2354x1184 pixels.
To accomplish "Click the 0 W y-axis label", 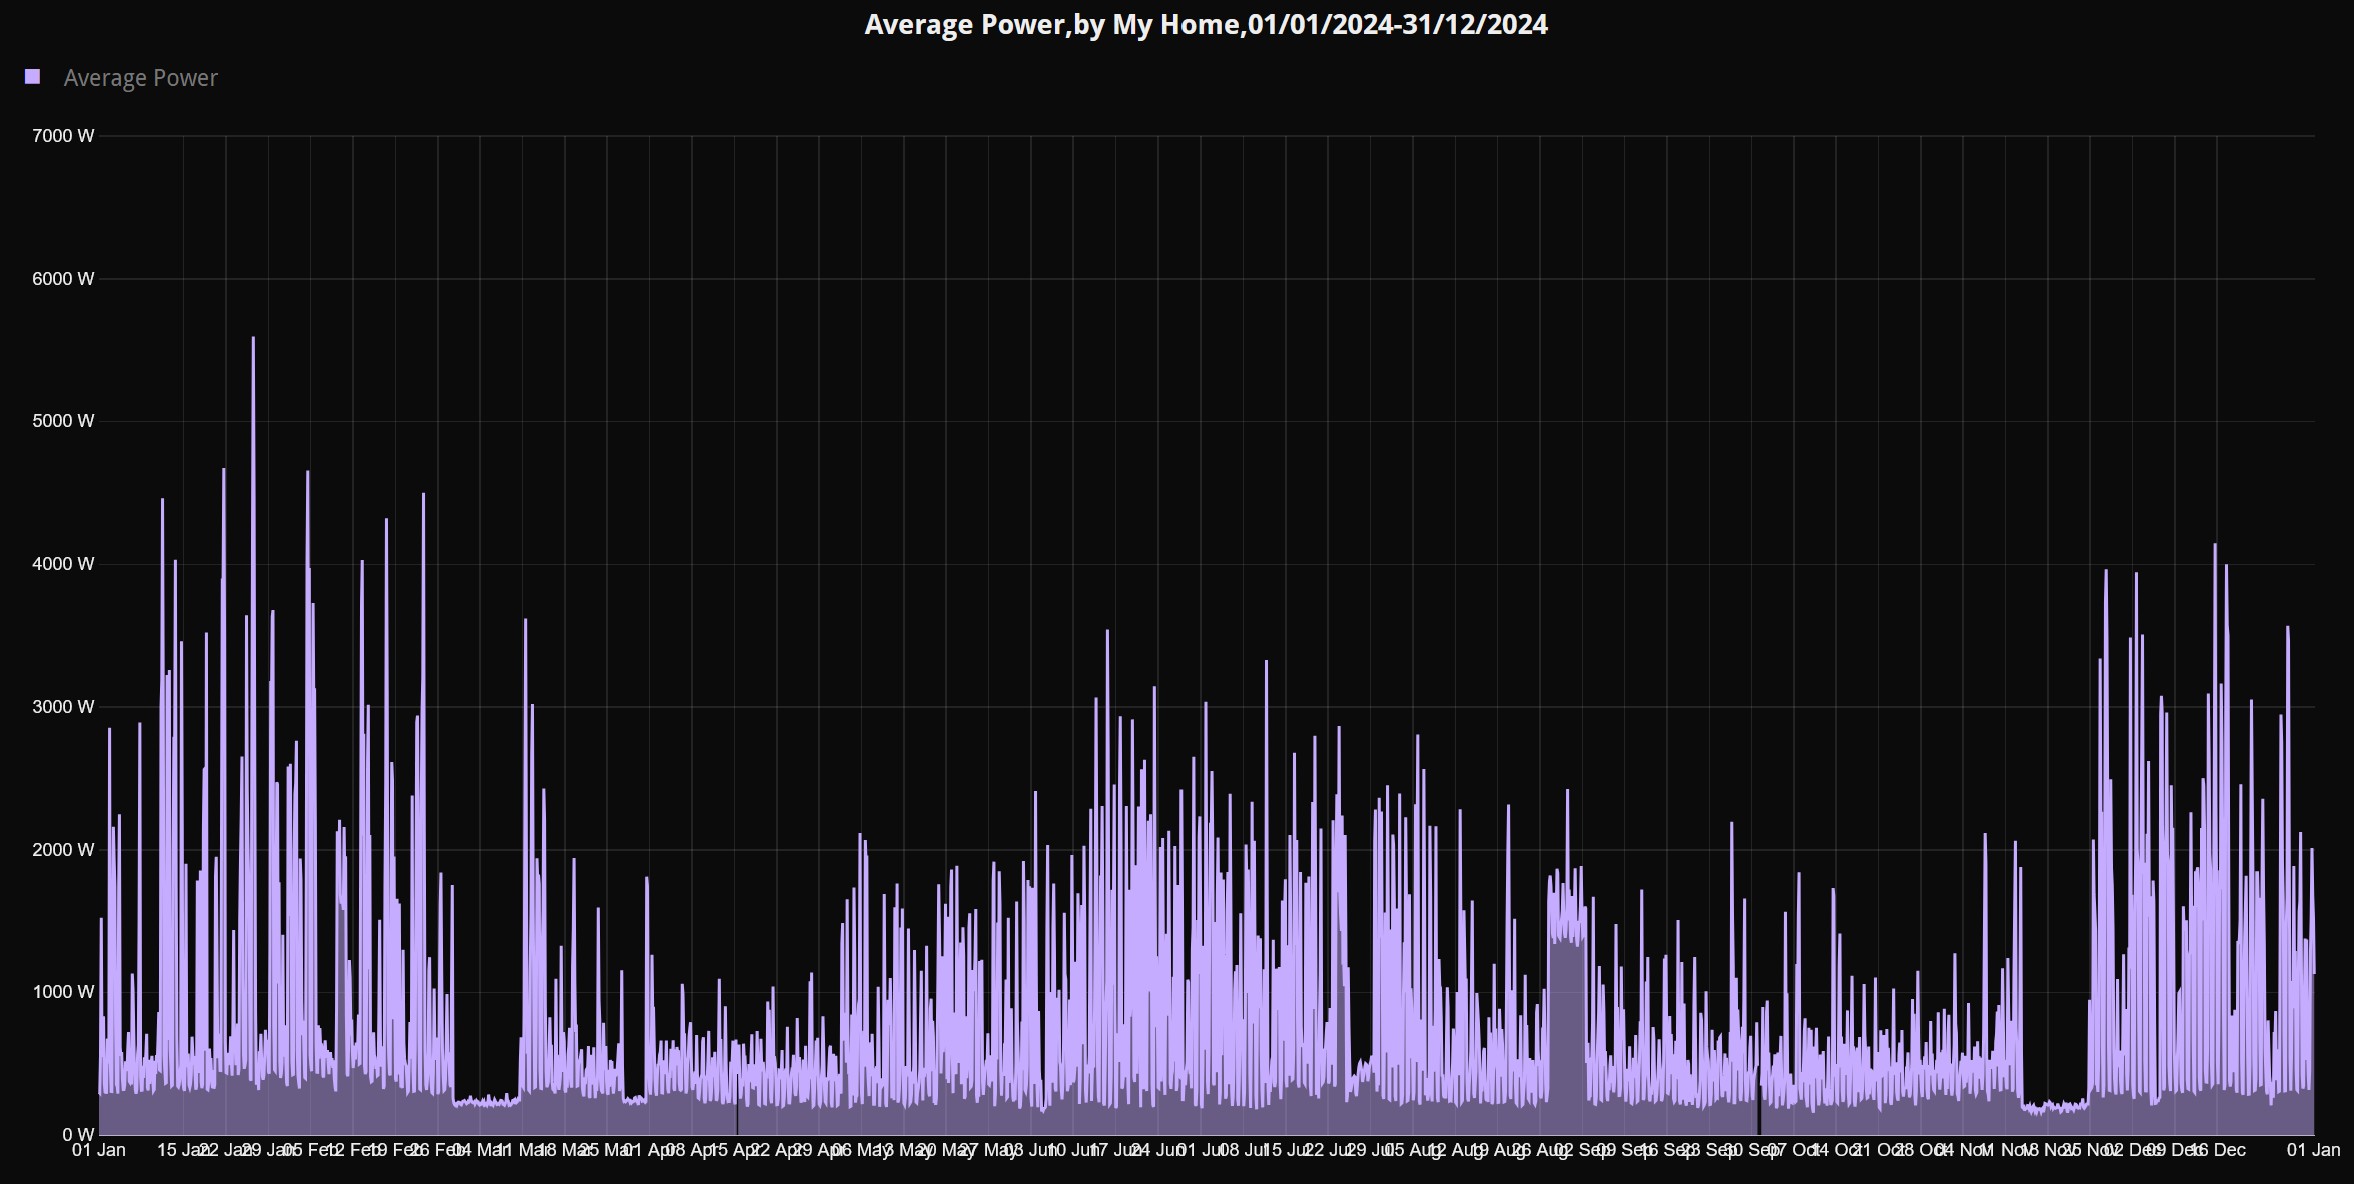I will [x=78, y=1135].
